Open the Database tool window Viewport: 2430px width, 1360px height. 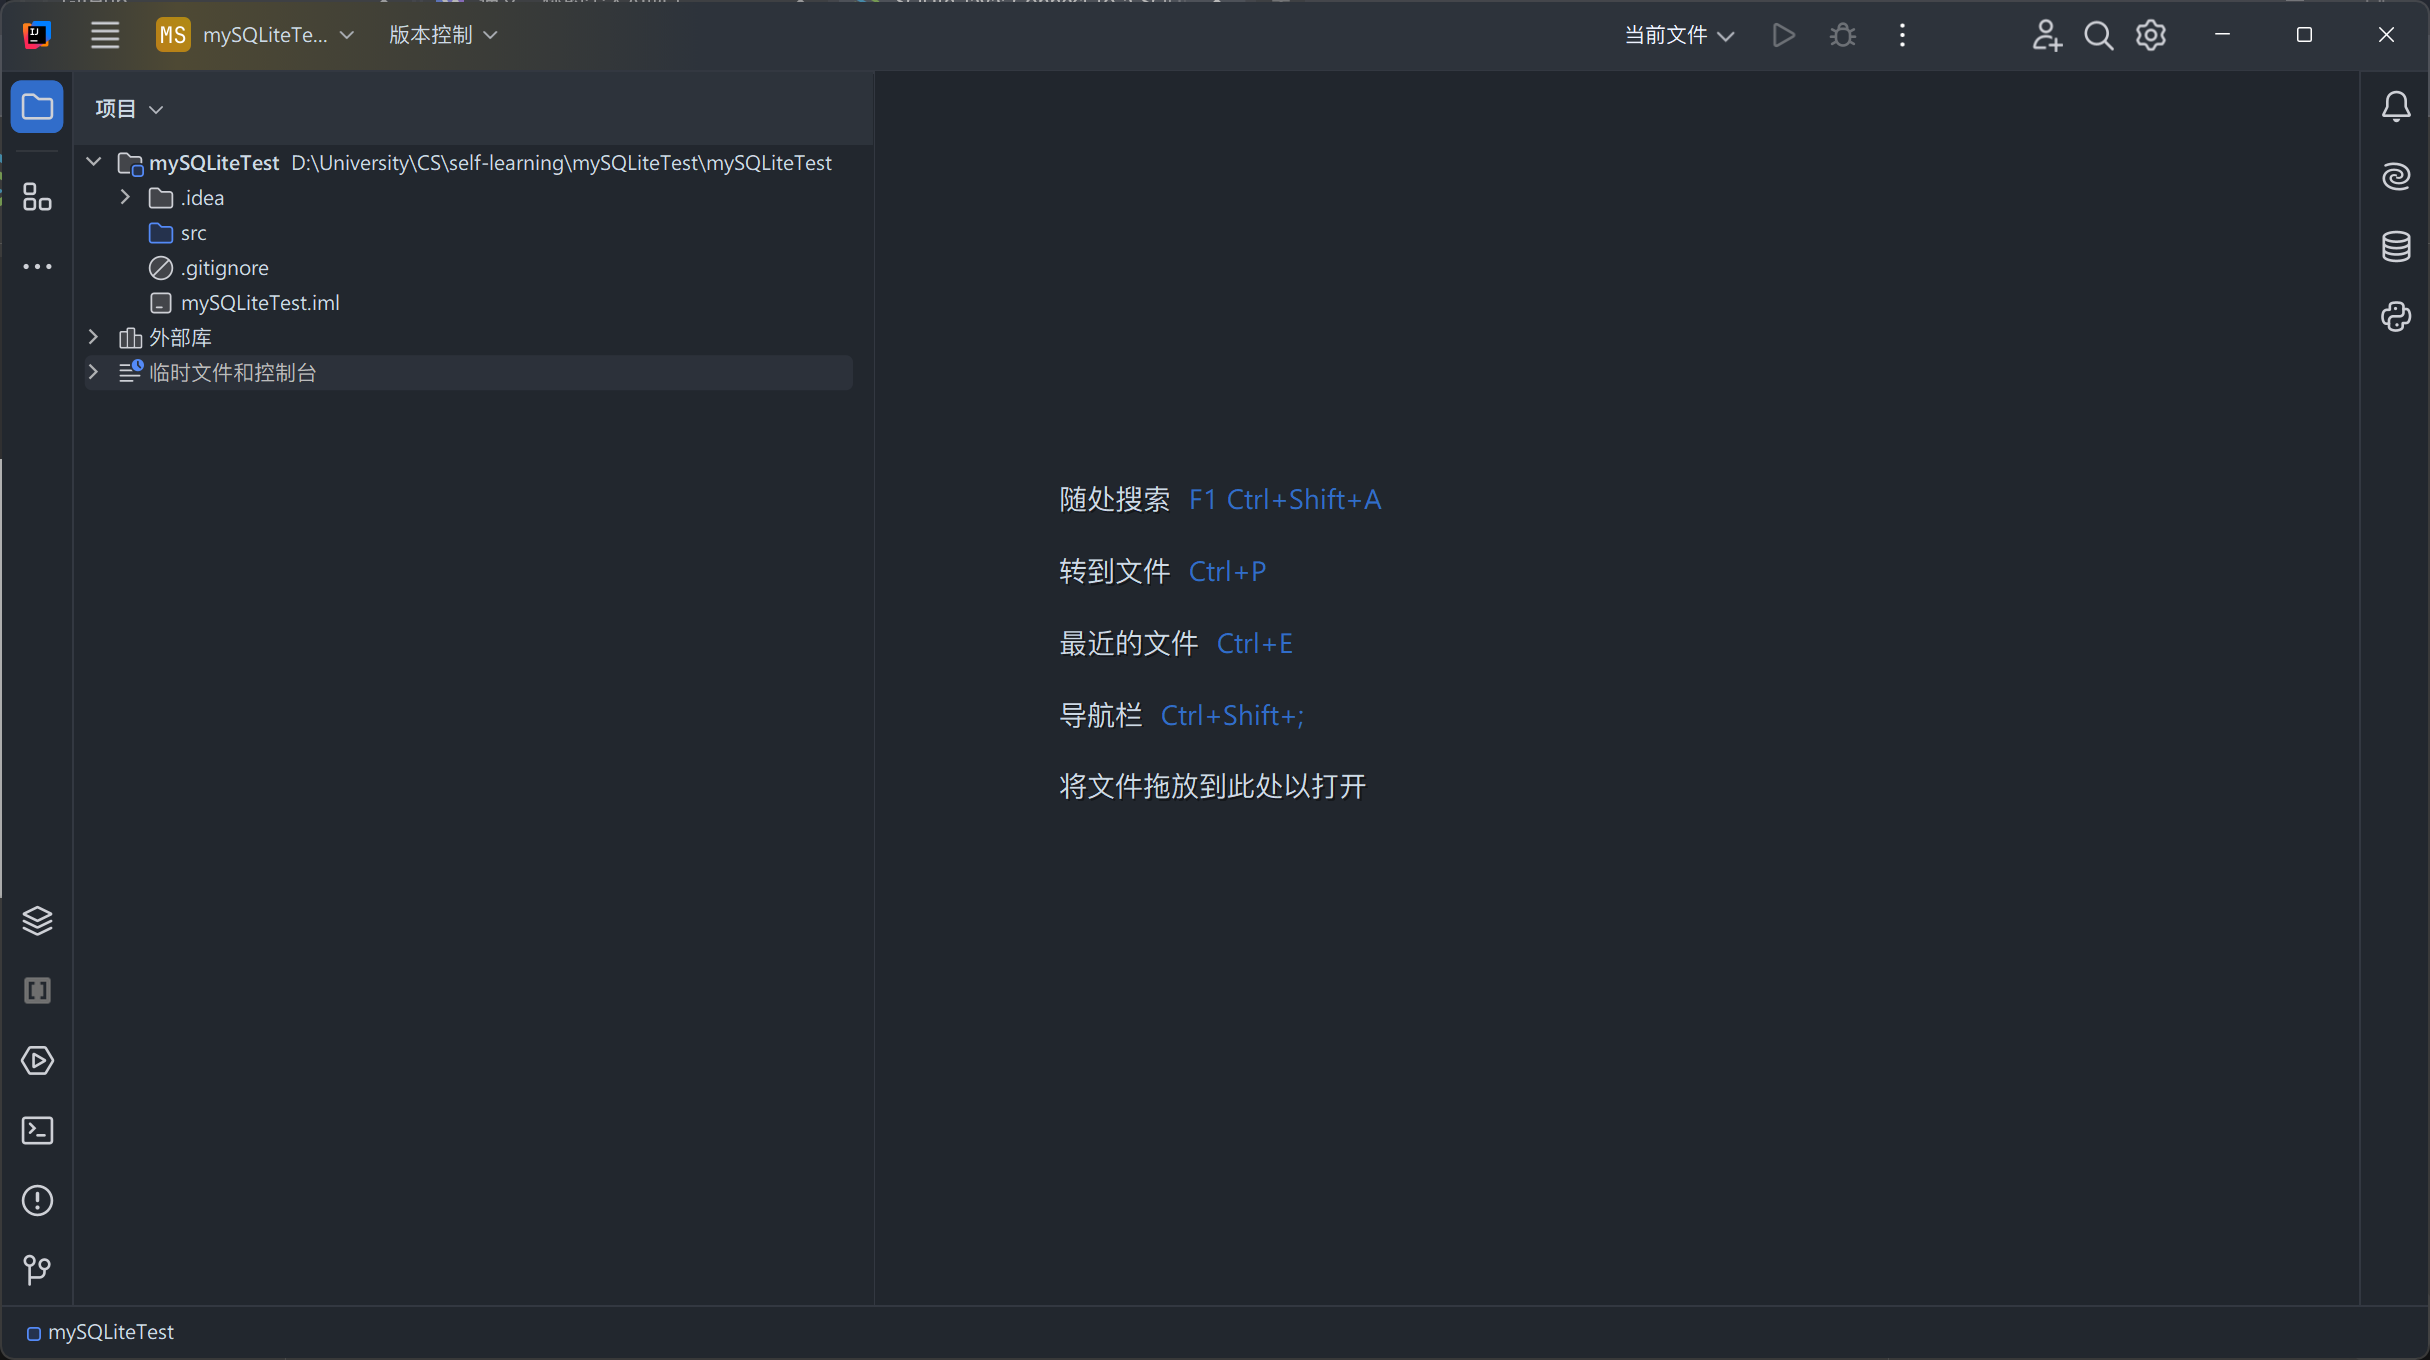pyautogui.click(x=2396, y=246)
